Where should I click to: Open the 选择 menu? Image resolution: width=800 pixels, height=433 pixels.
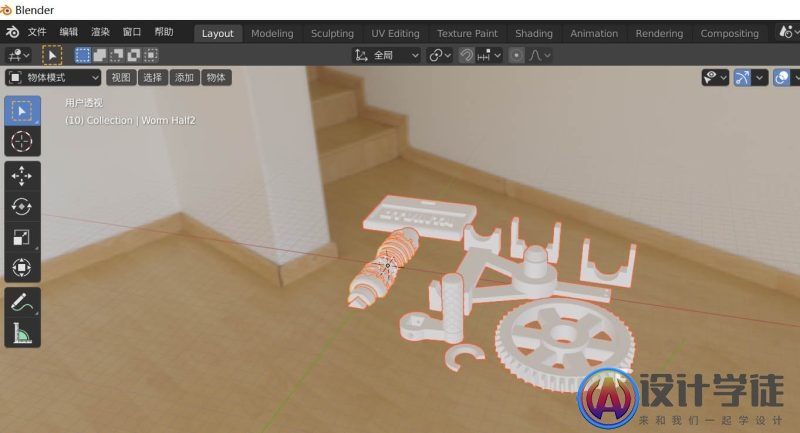(x=153, y=78)
